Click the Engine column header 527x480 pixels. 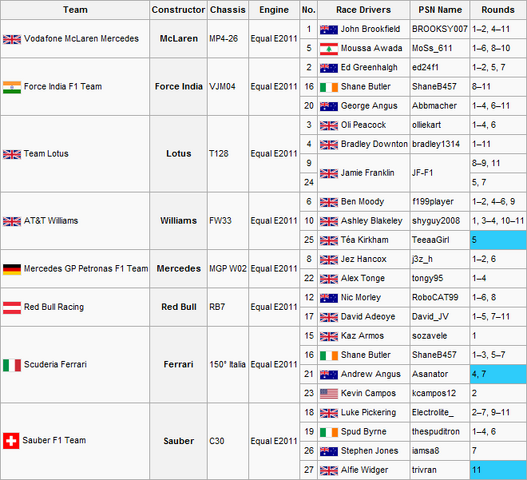click(x=274, y=10)
